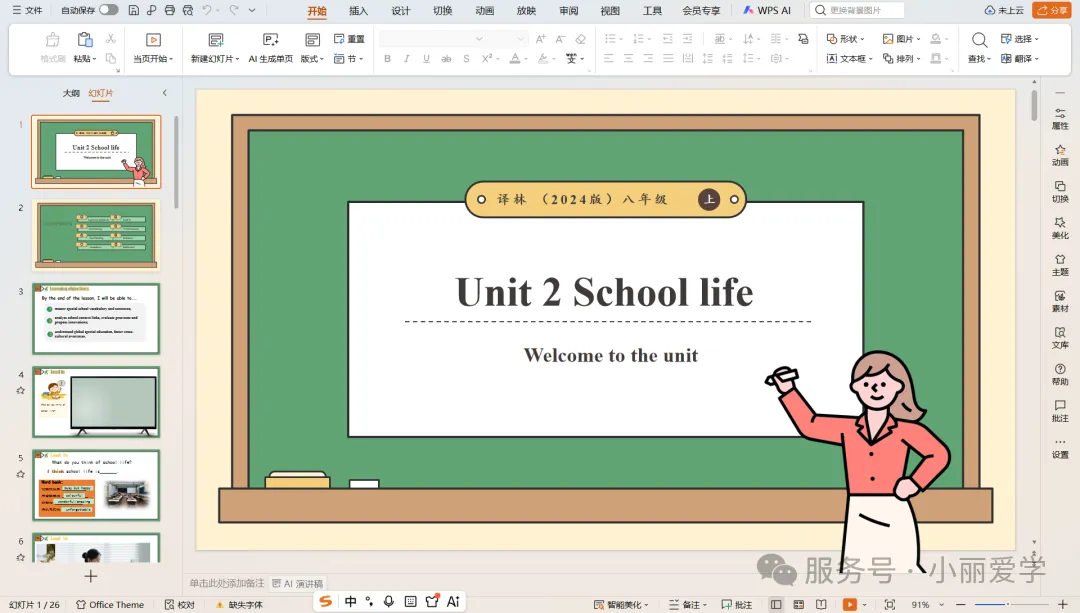Open the font name combo box
Viewport: 1080px width, 613px height.
pyautogui.click(x=433, y=39)
